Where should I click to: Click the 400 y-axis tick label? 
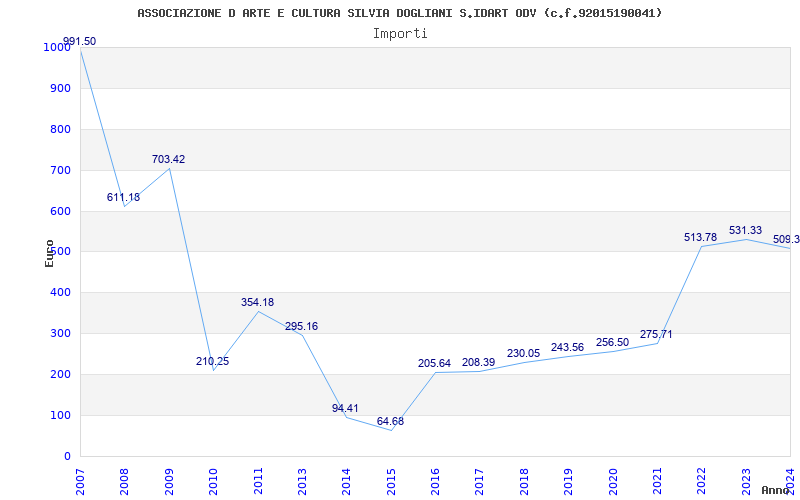[60, 293]
